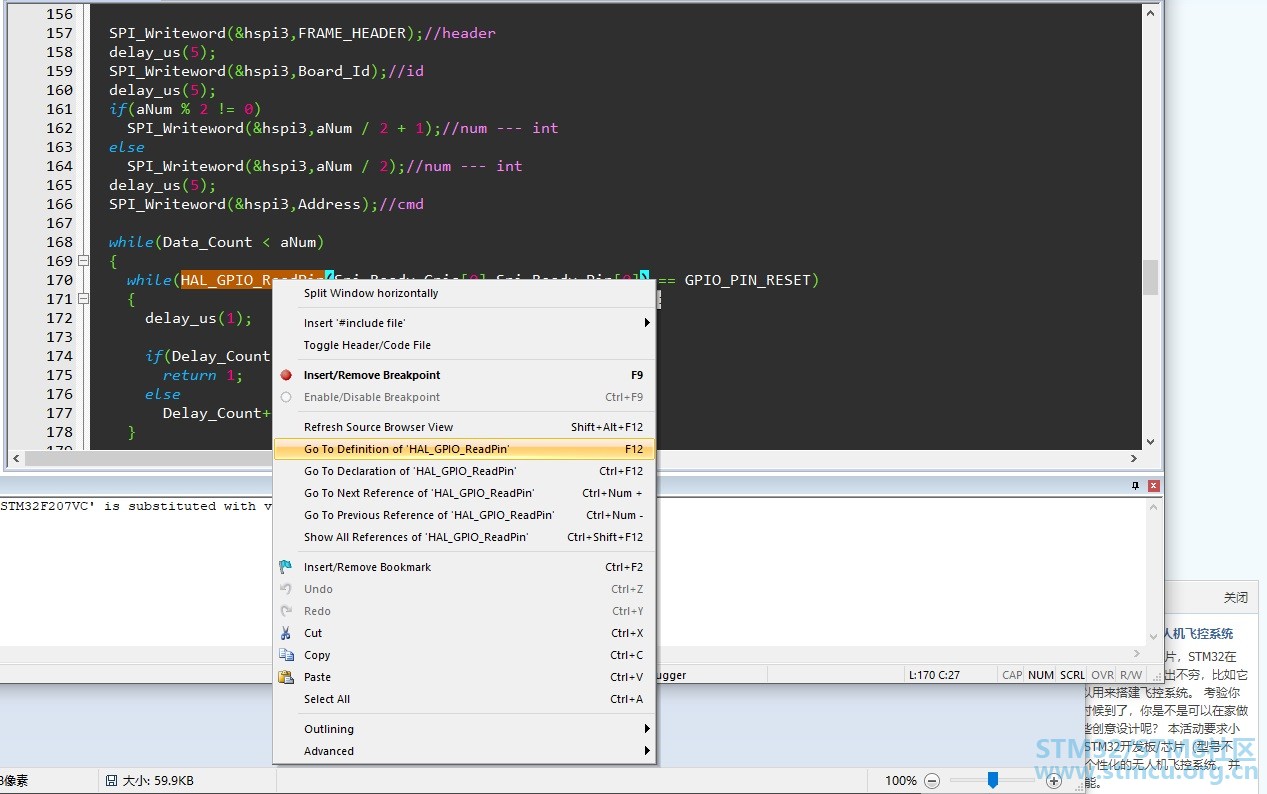Click the 'else' keyword on line 163
1267x794 pixels.
click(127, 147)
